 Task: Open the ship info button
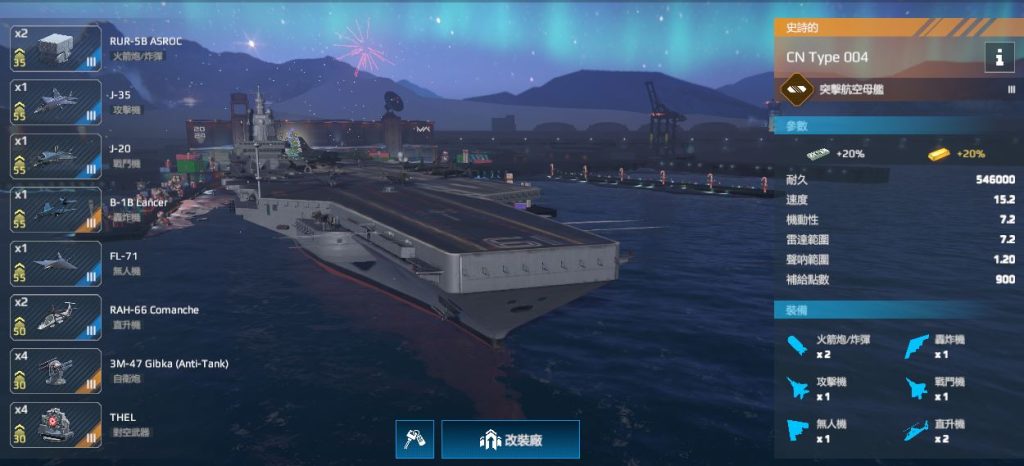click(999, 57)
